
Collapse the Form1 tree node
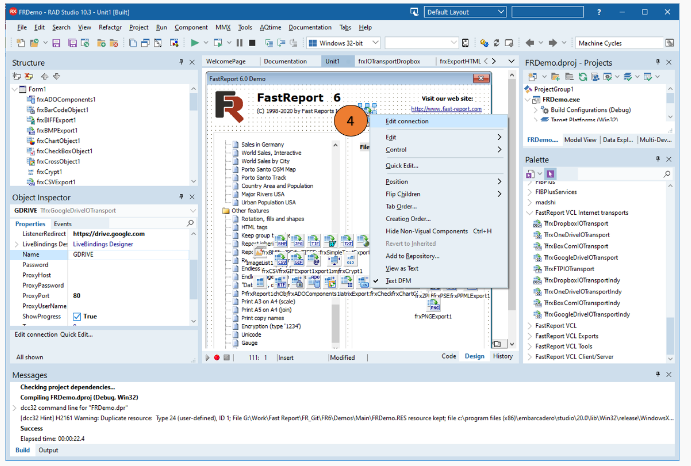(x=15, y=89)
